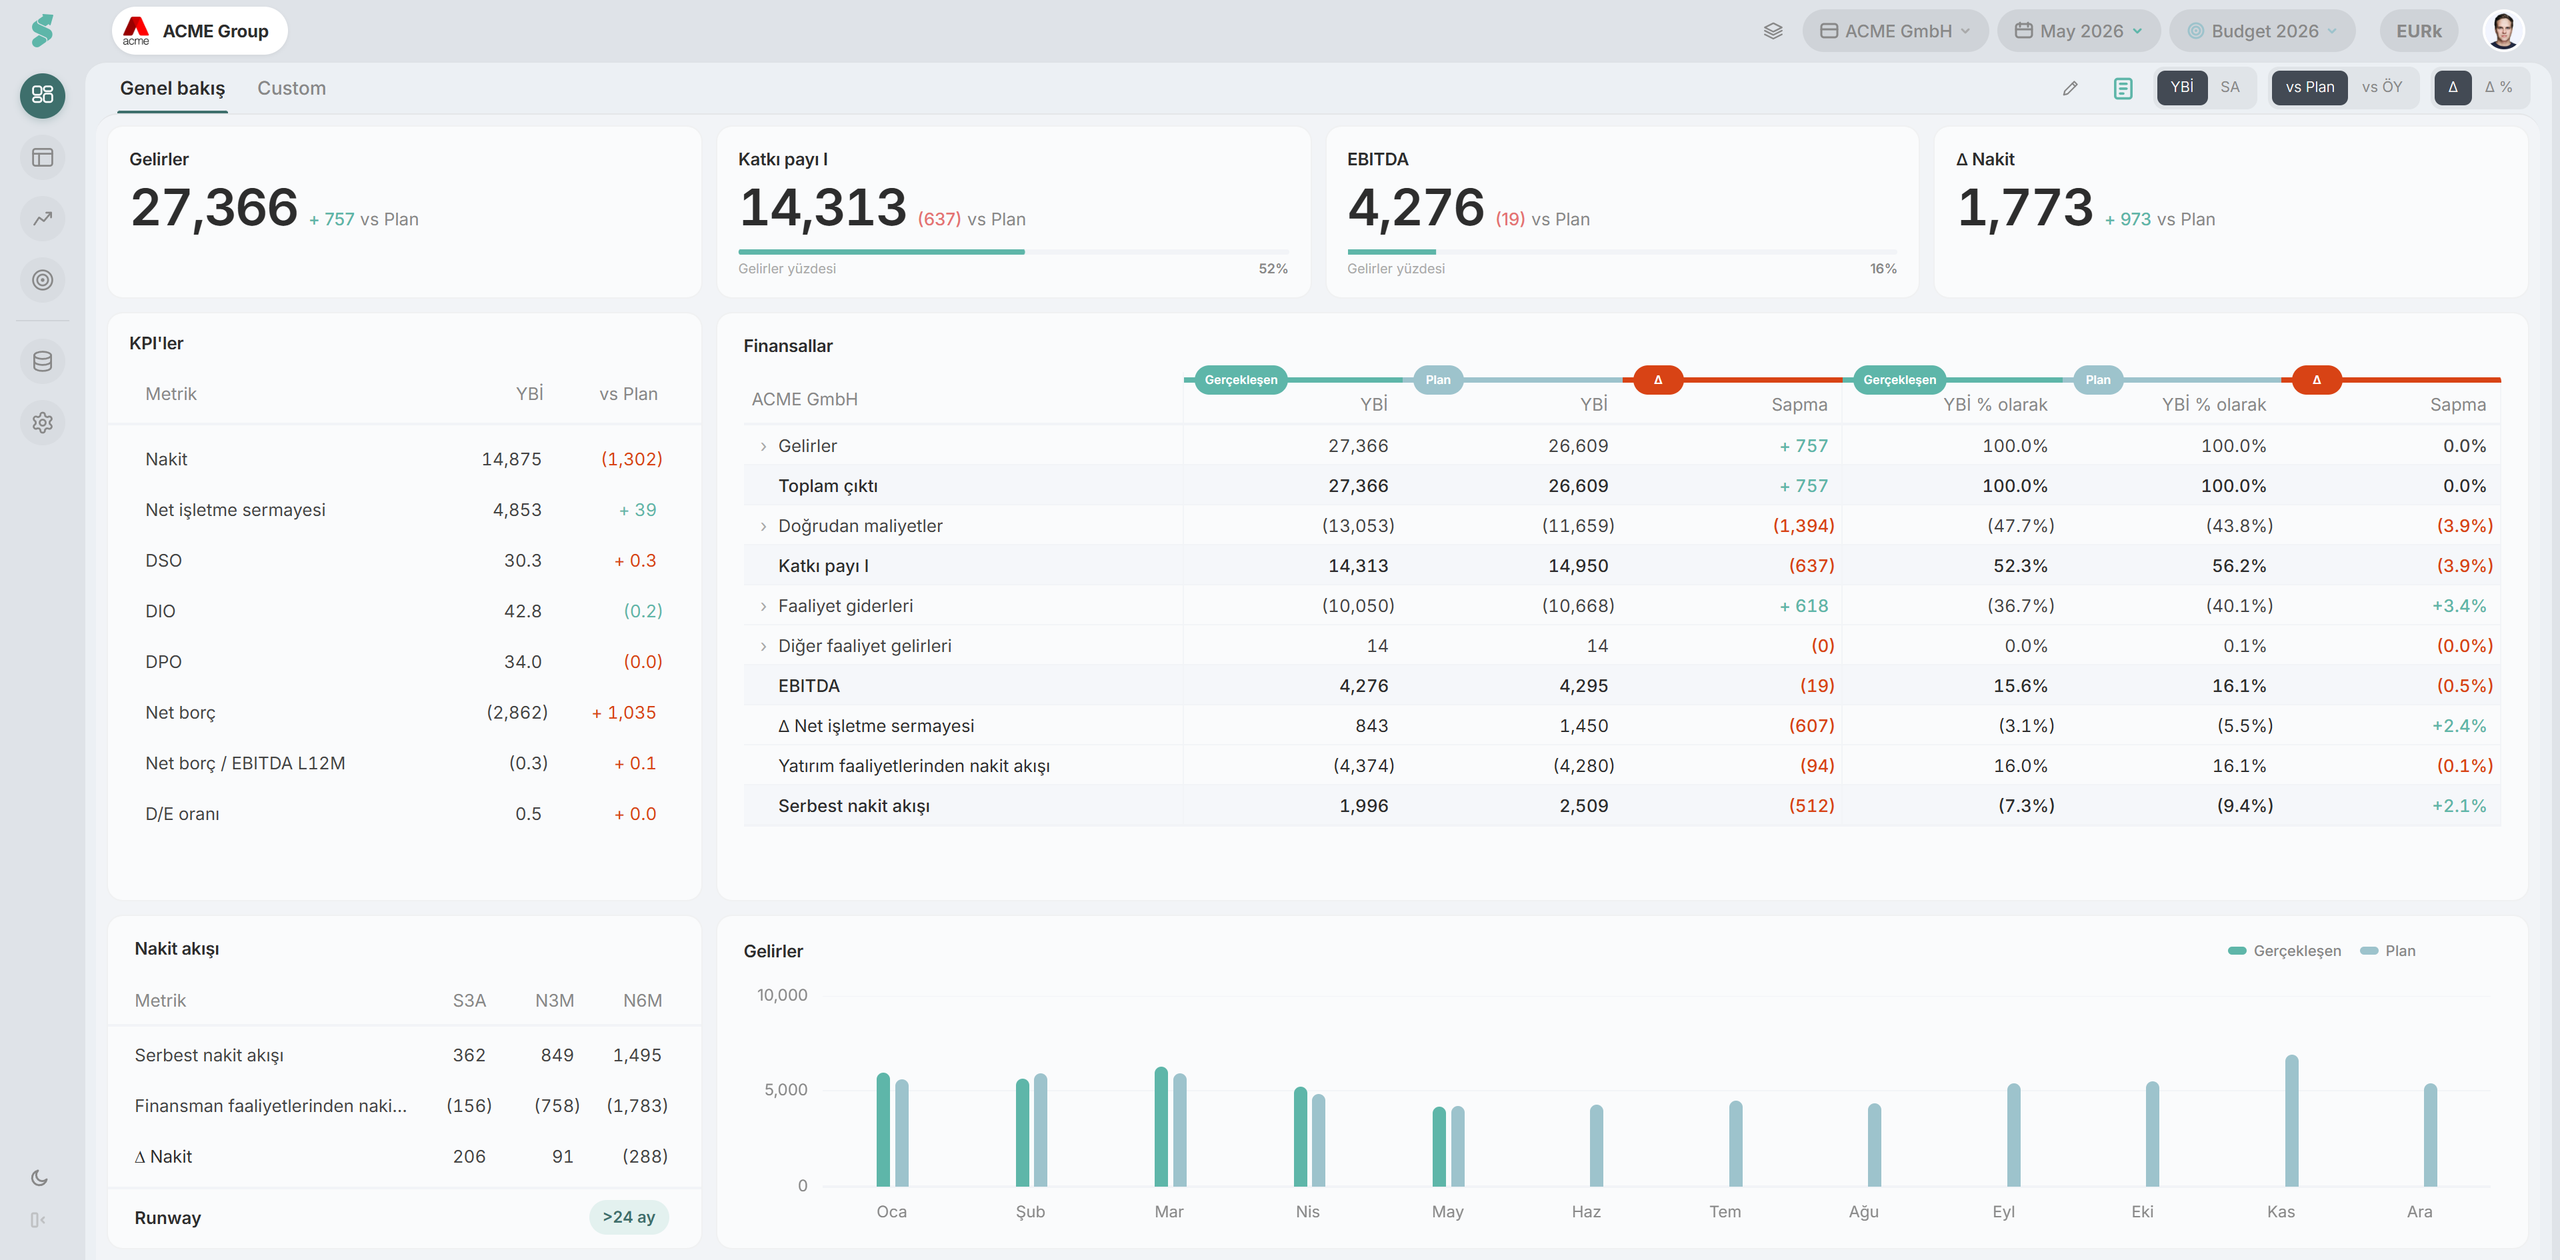
Task: Click the ACME logo icon
Action: click(x=136, y=31)
